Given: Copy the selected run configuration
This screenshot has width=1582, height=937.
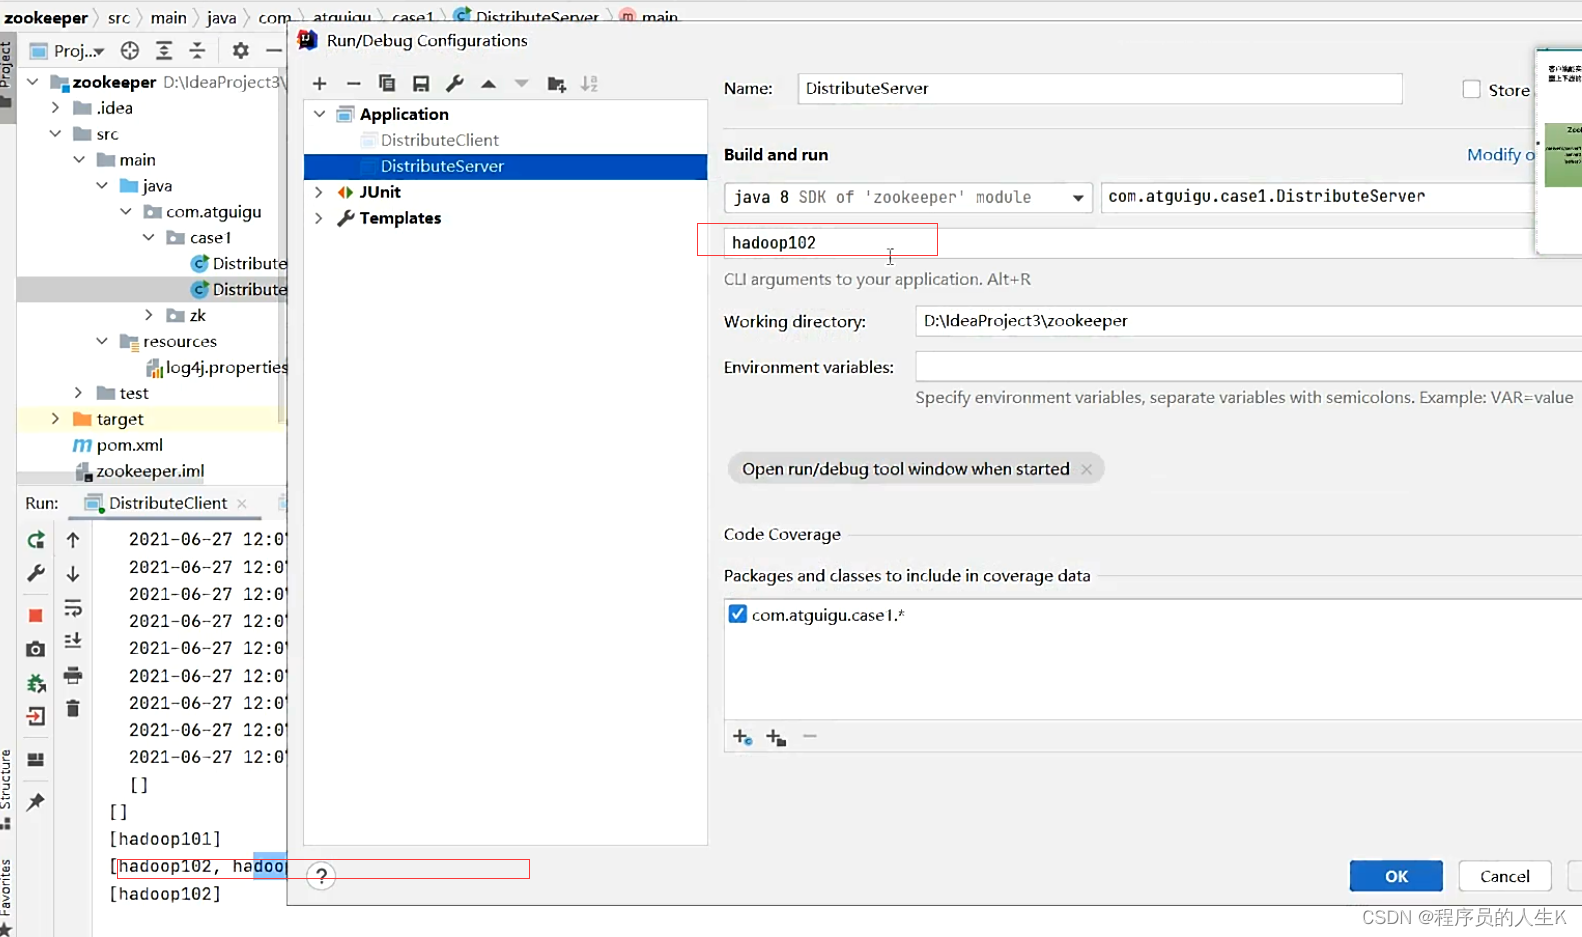Looking at the screenshot, I should (387, 84).
